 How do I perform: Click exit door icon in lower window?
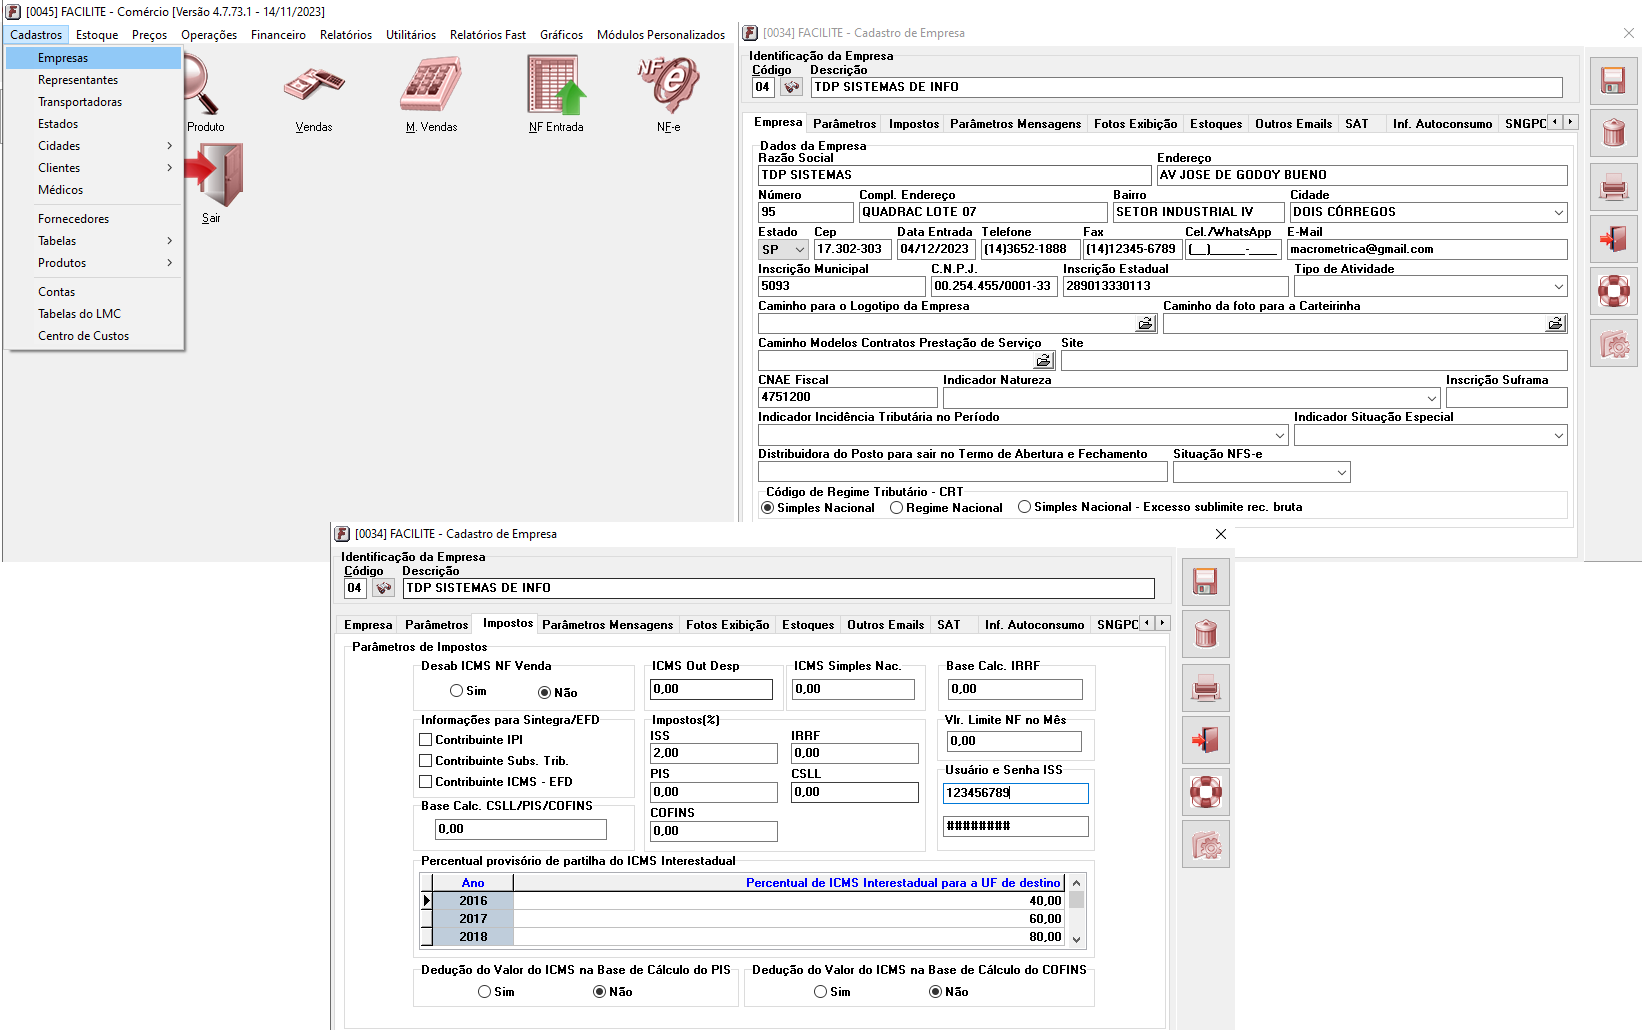[1205, 740]
